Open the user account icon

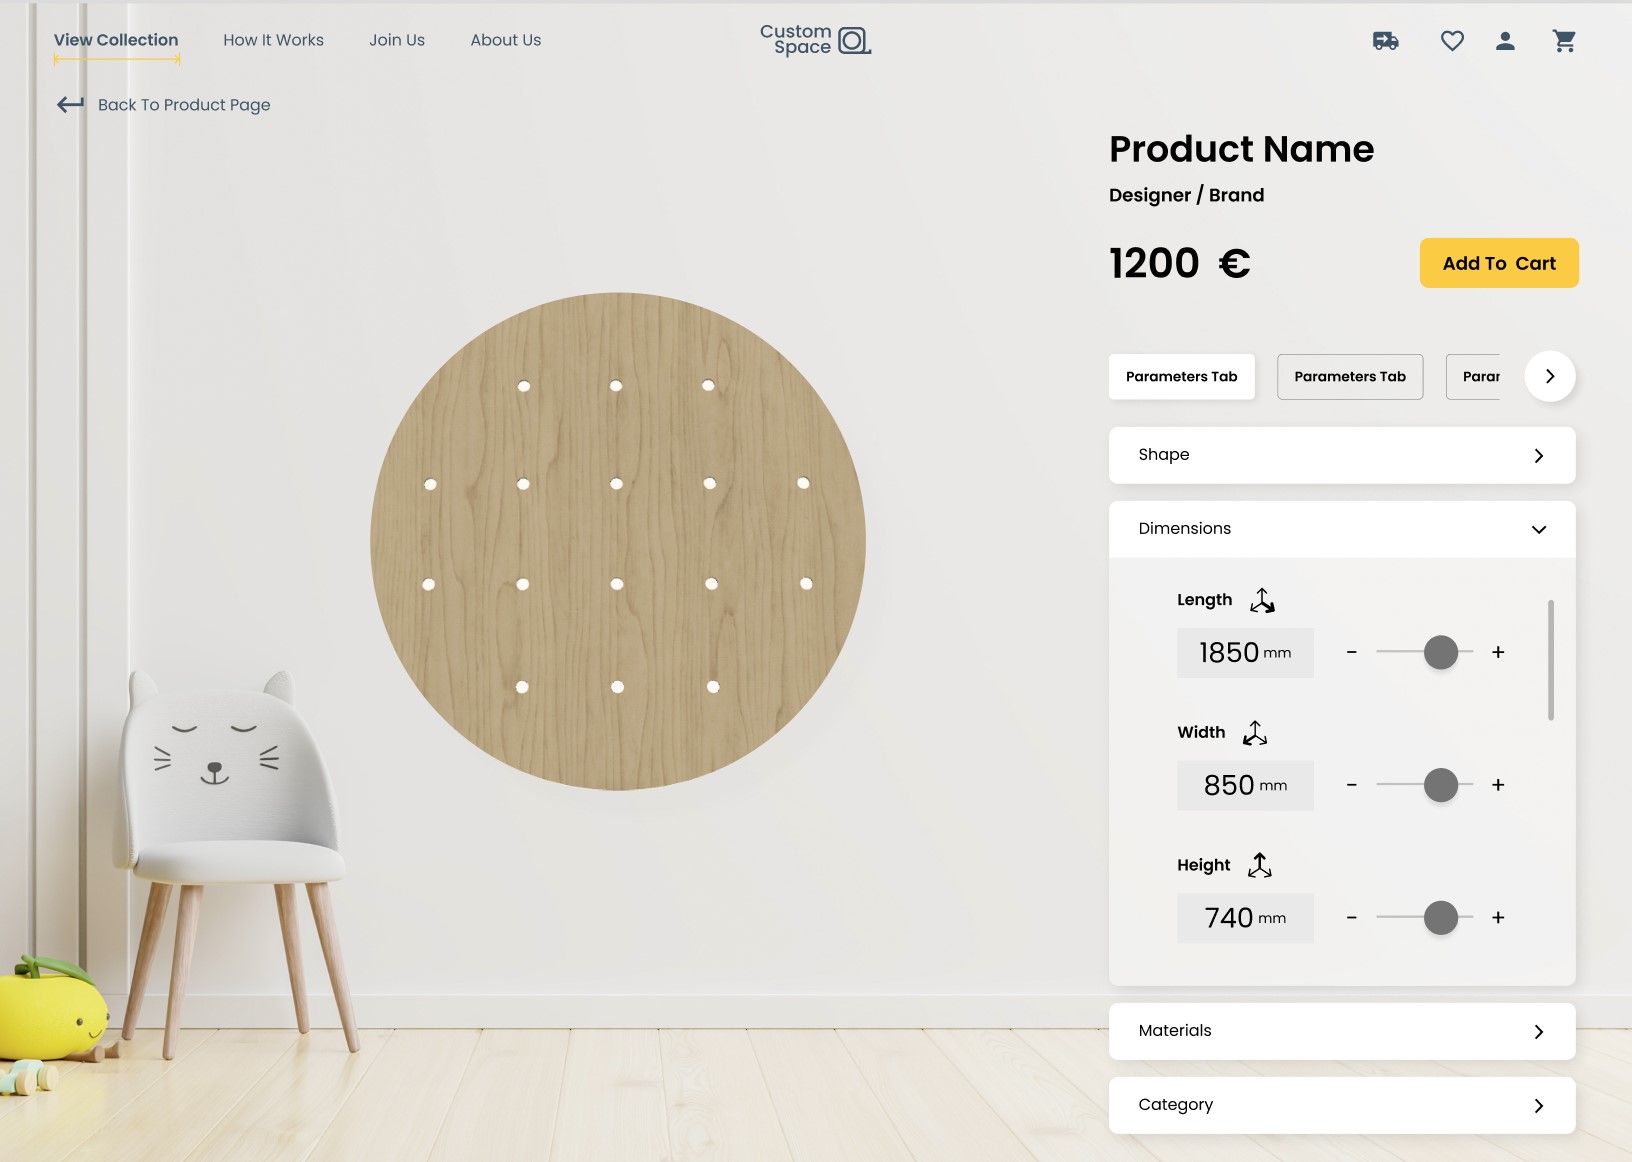[x=1505, y=41]
